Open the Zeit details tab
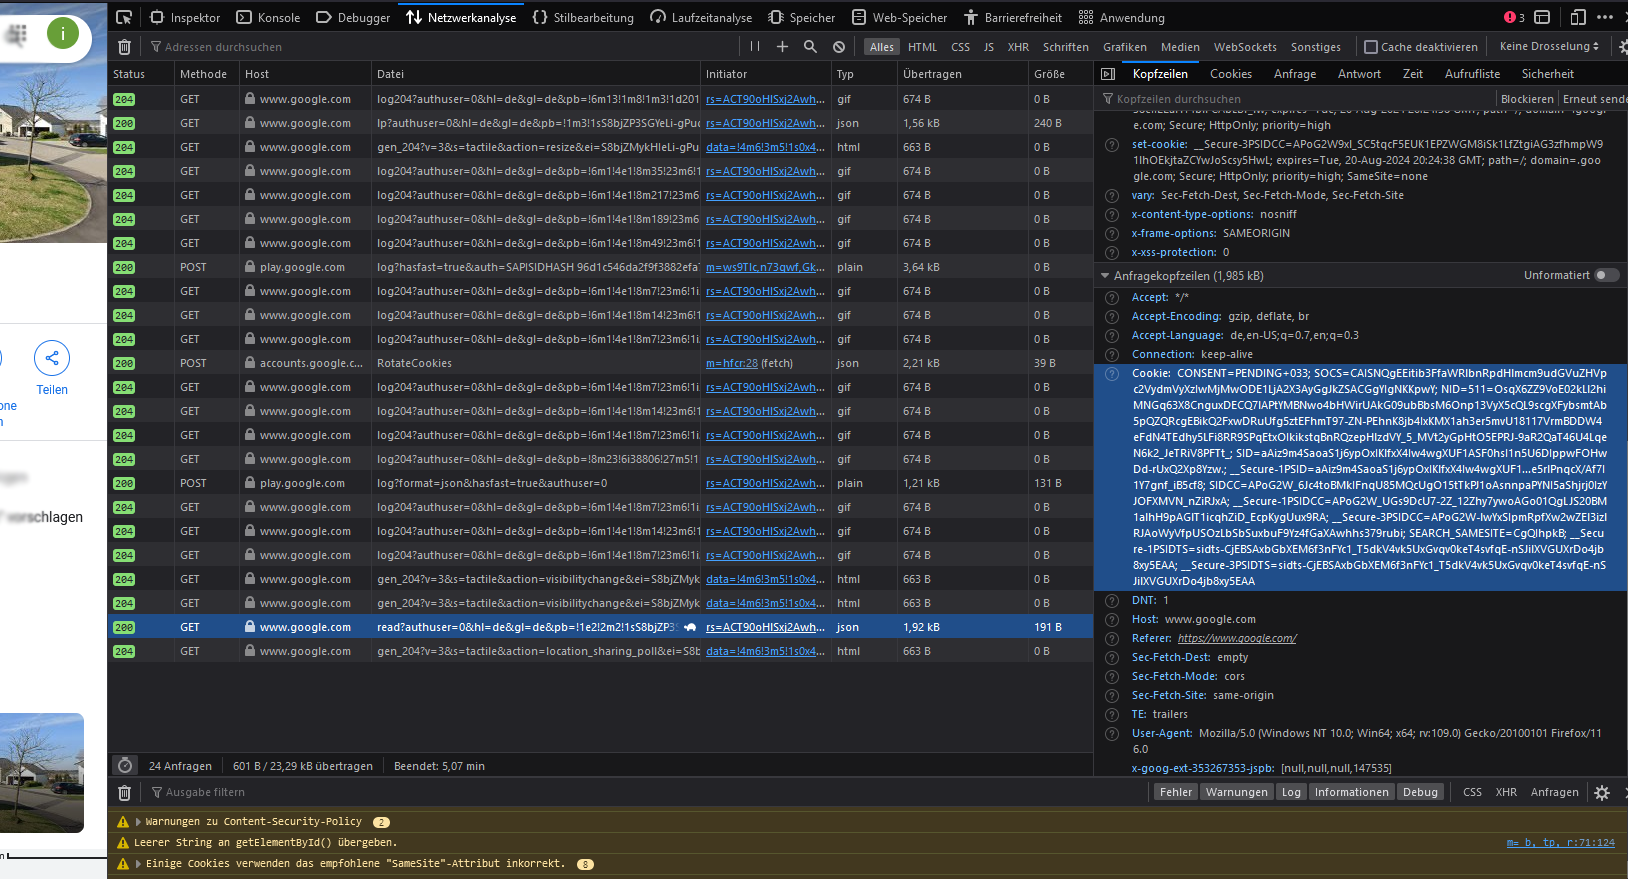The image size is (1628, 879). tap(1412, 74)
